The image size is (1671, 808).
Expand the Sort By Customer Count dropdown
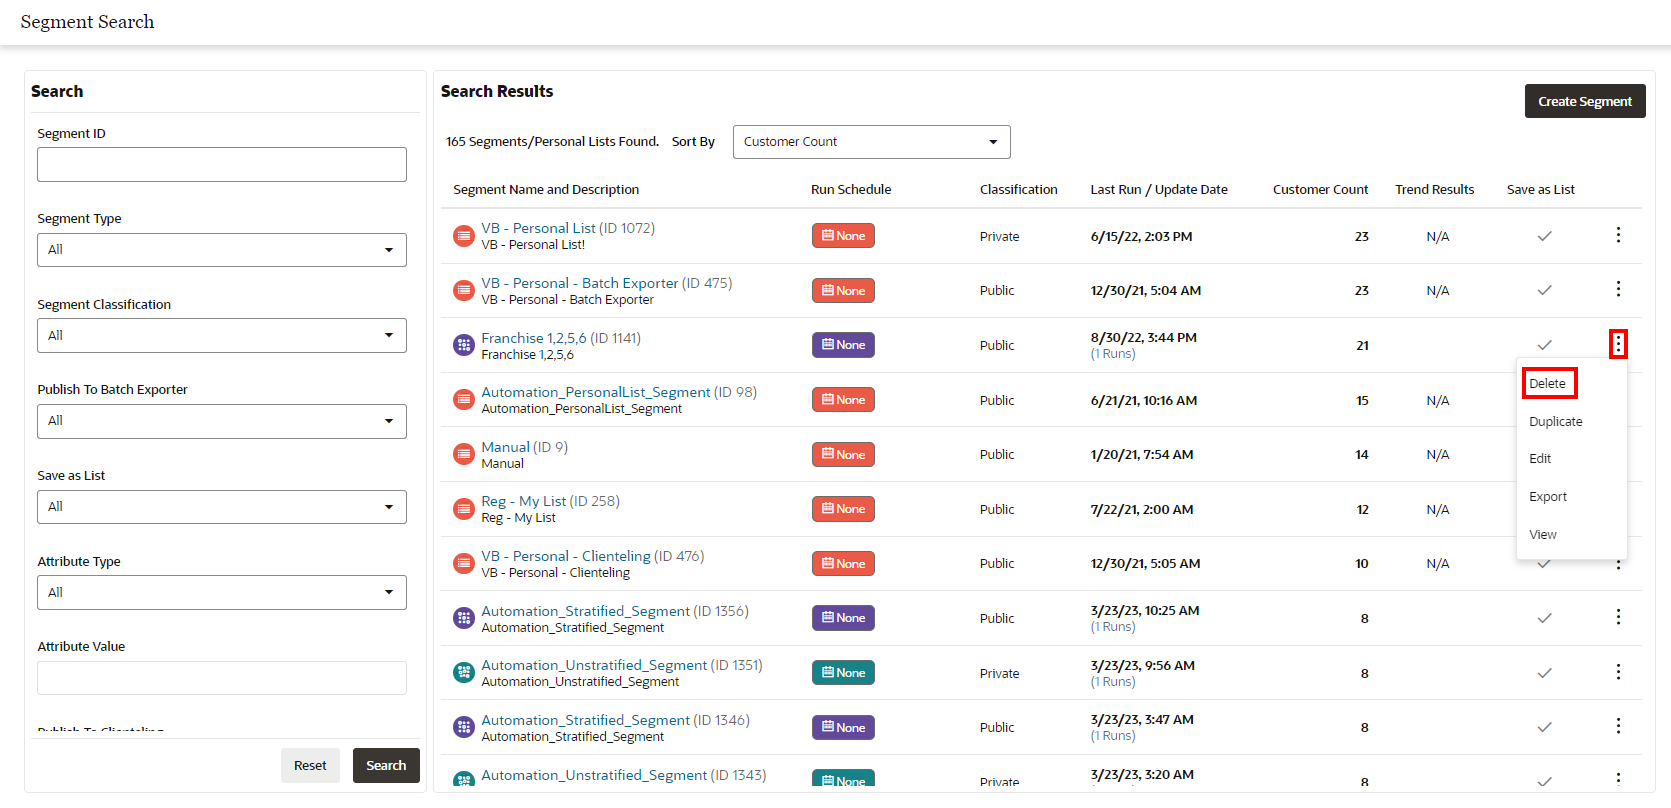(872, 142)
